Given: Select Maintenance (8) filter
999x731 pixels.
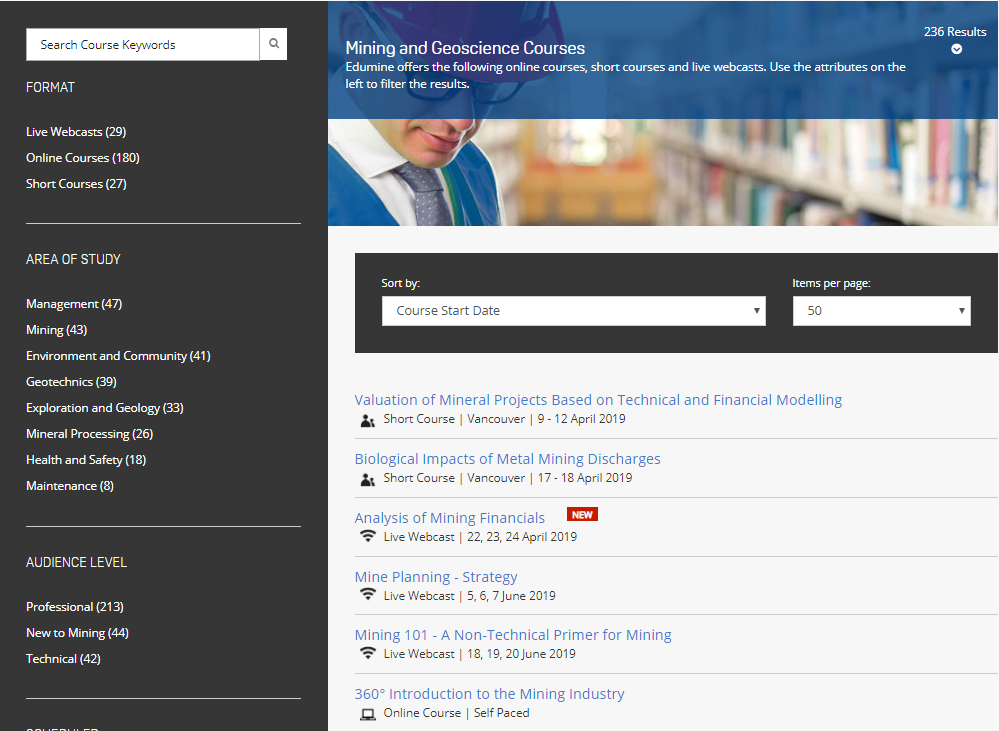Looking at the screenshot, I should [x=70, y=486].
